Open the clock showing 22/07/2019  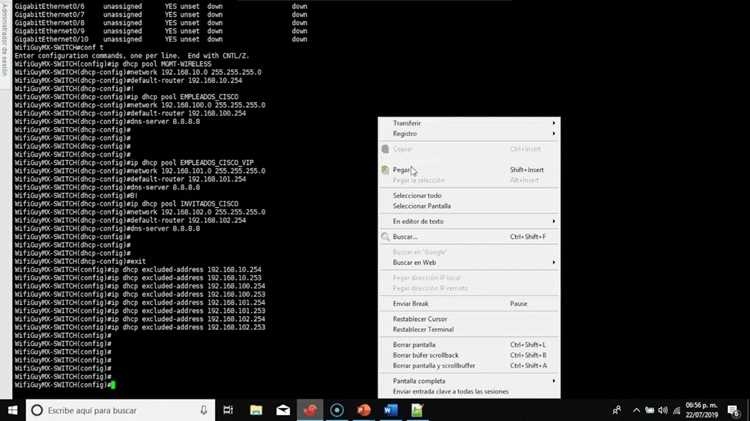click(702, 410)
